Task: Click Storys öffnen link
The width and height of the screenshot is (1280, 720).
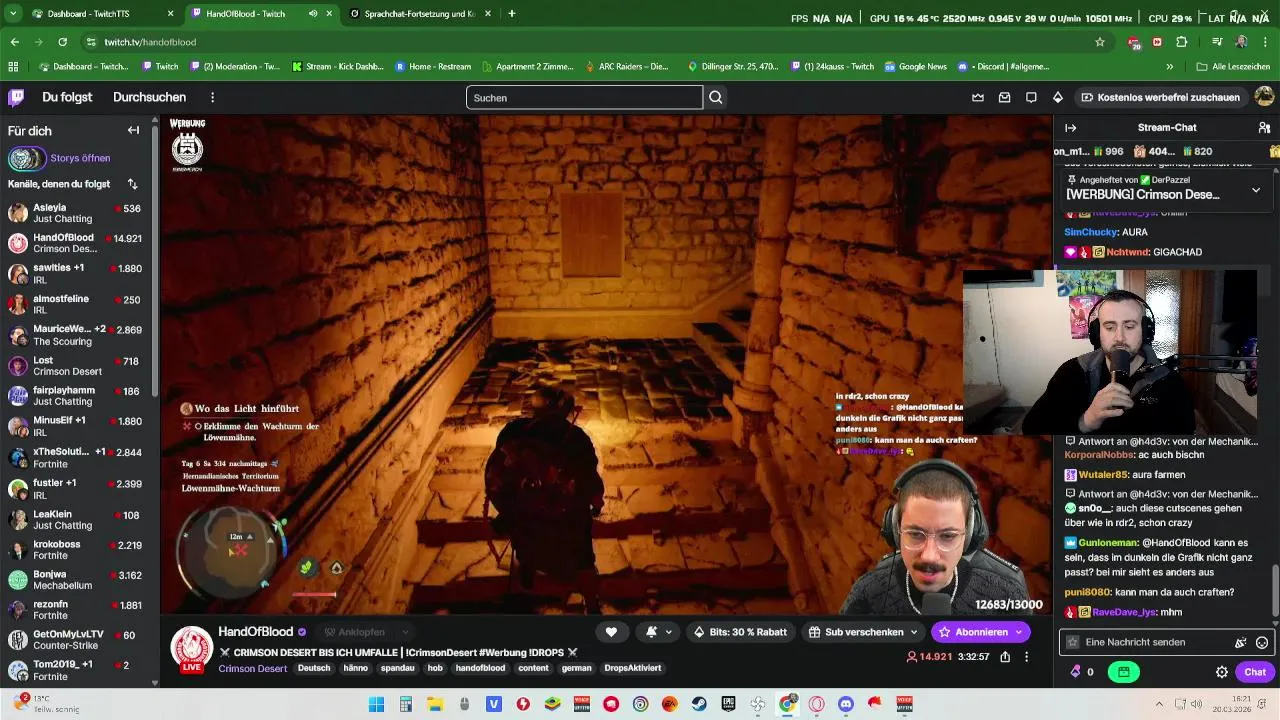Action: [80, 158]
